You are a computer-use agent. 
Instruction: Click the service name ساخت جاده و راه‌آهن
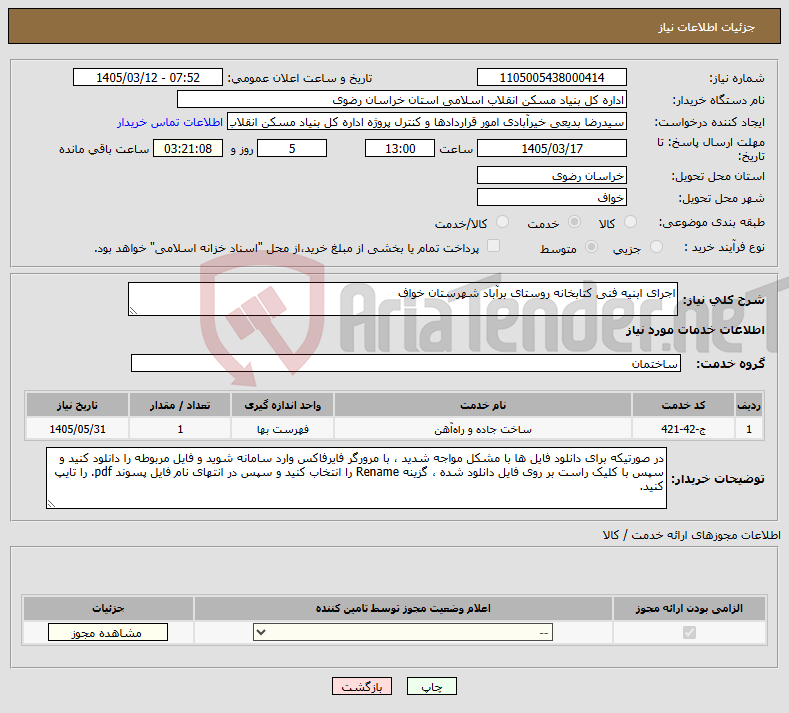pyautogui.click(x=483, y=429)
